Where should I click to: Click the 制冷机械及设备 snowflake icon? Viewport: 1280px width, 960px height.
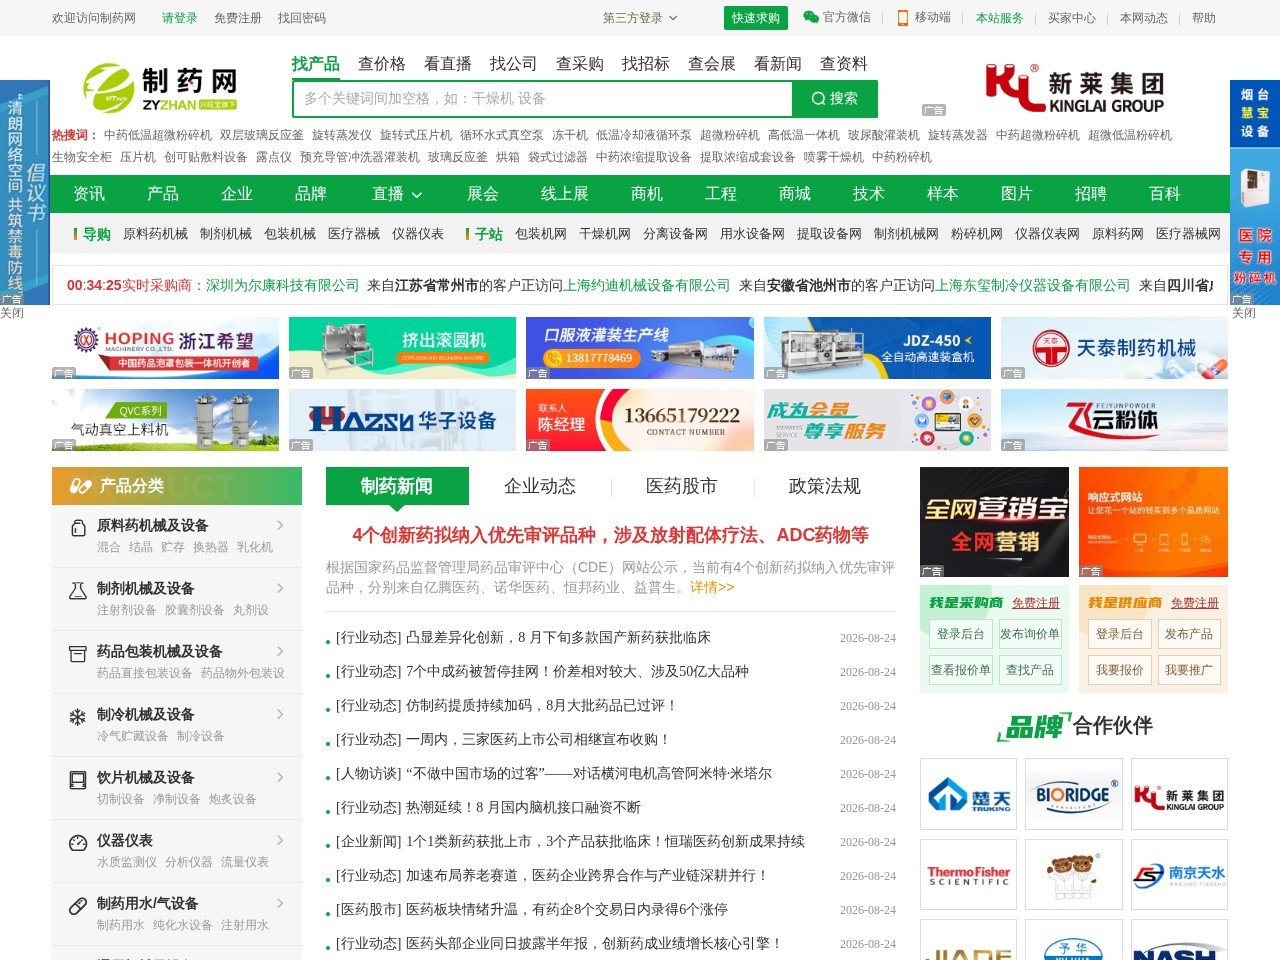point(78,717)
